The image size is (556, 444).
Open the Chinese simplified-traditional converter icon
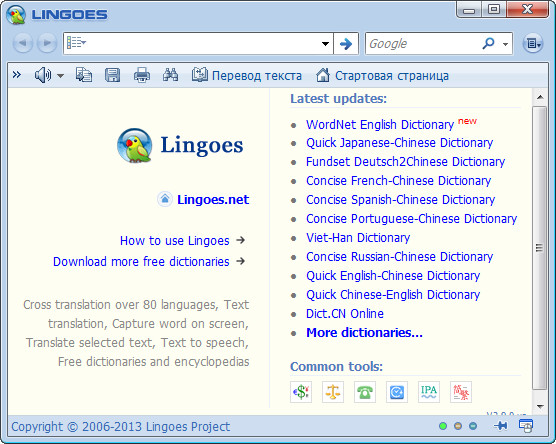point(461,392)
